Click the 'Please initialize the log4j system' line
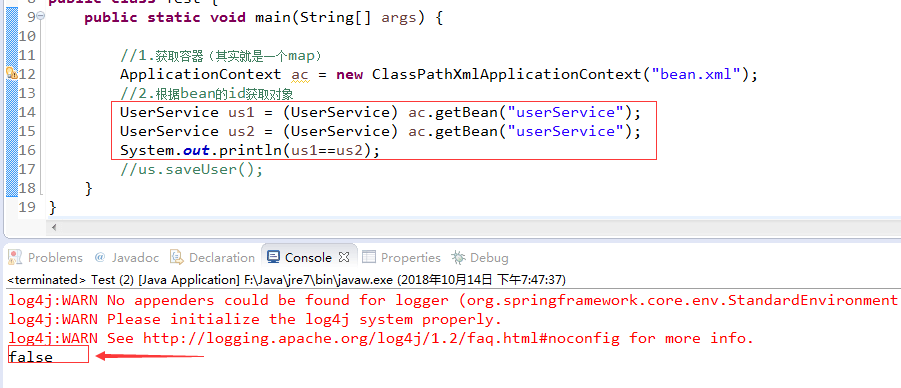901x388 pixels. click(255, 319)
